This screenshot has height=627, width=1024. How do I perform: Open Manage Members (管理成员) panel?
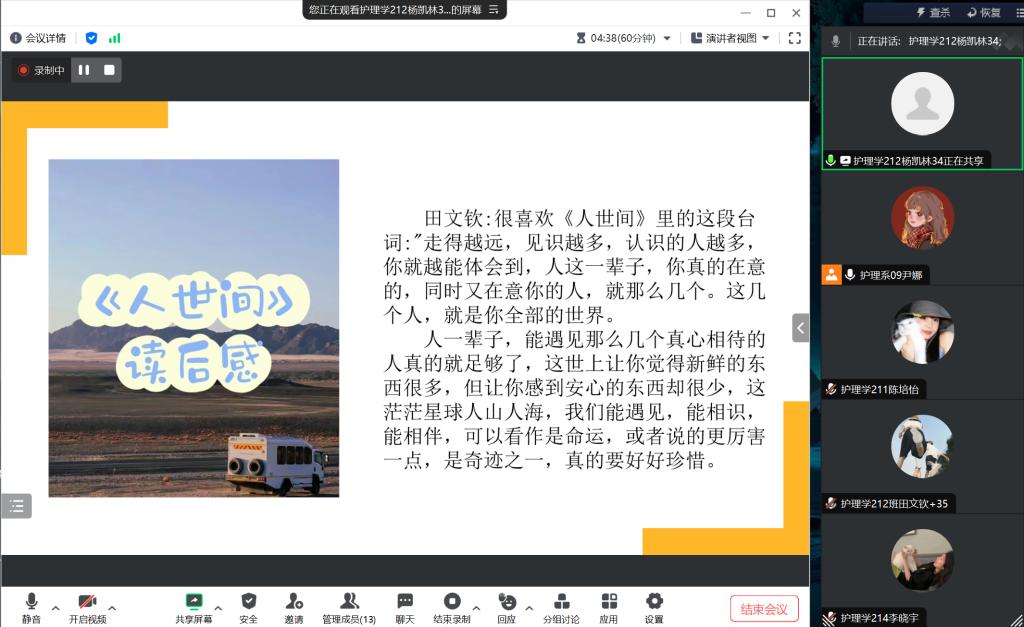tap(348, 606)
